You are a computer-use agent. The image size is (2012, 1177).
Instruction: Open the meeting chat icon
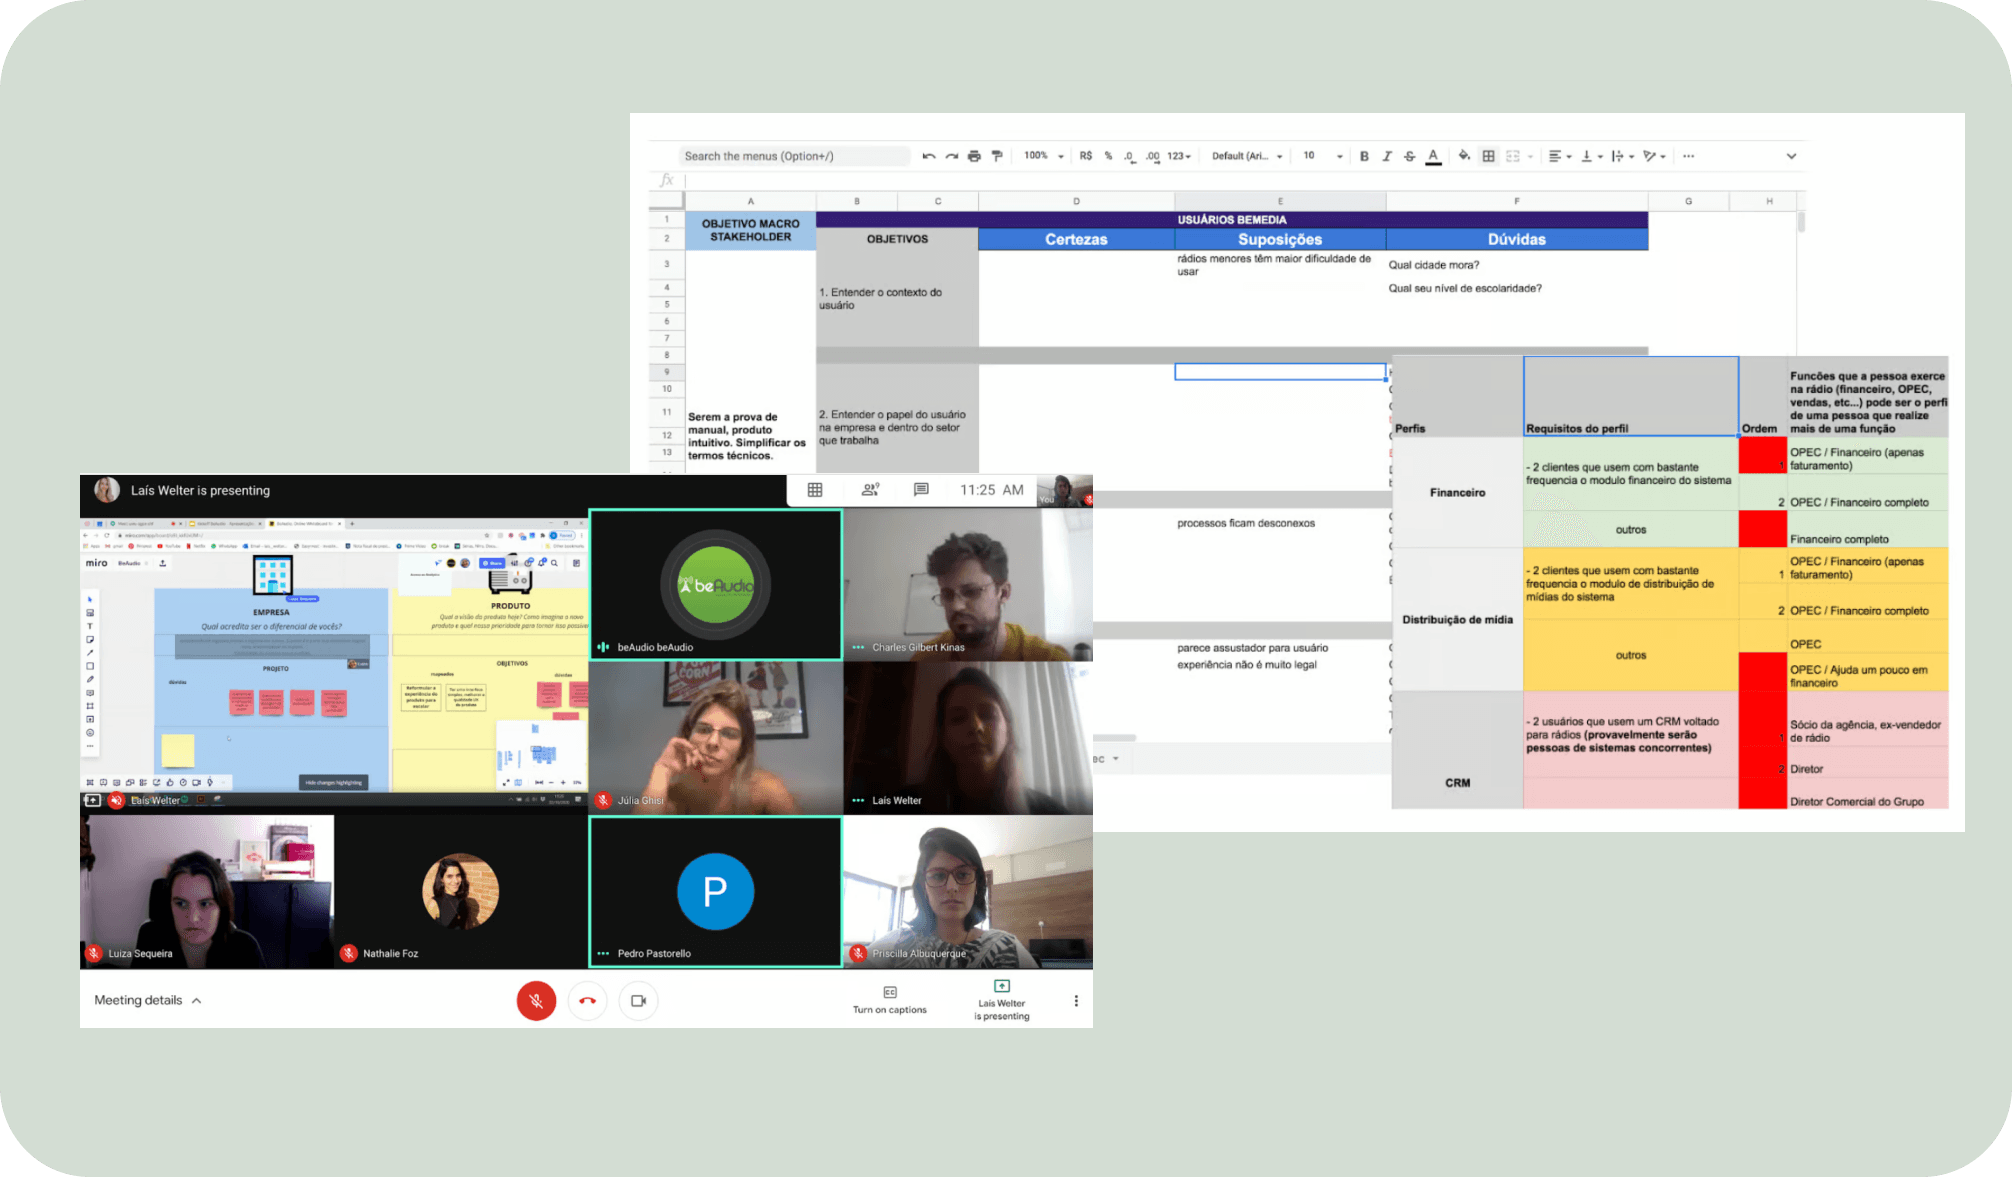[x=921, y=490]
